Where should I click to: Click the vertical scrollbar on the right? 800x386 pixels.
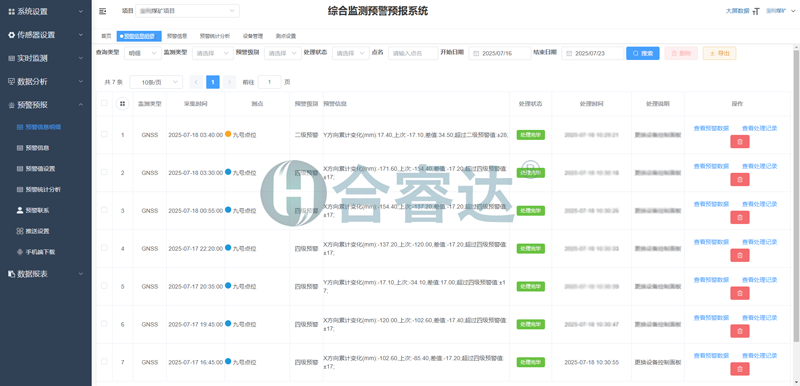(796, 195)
